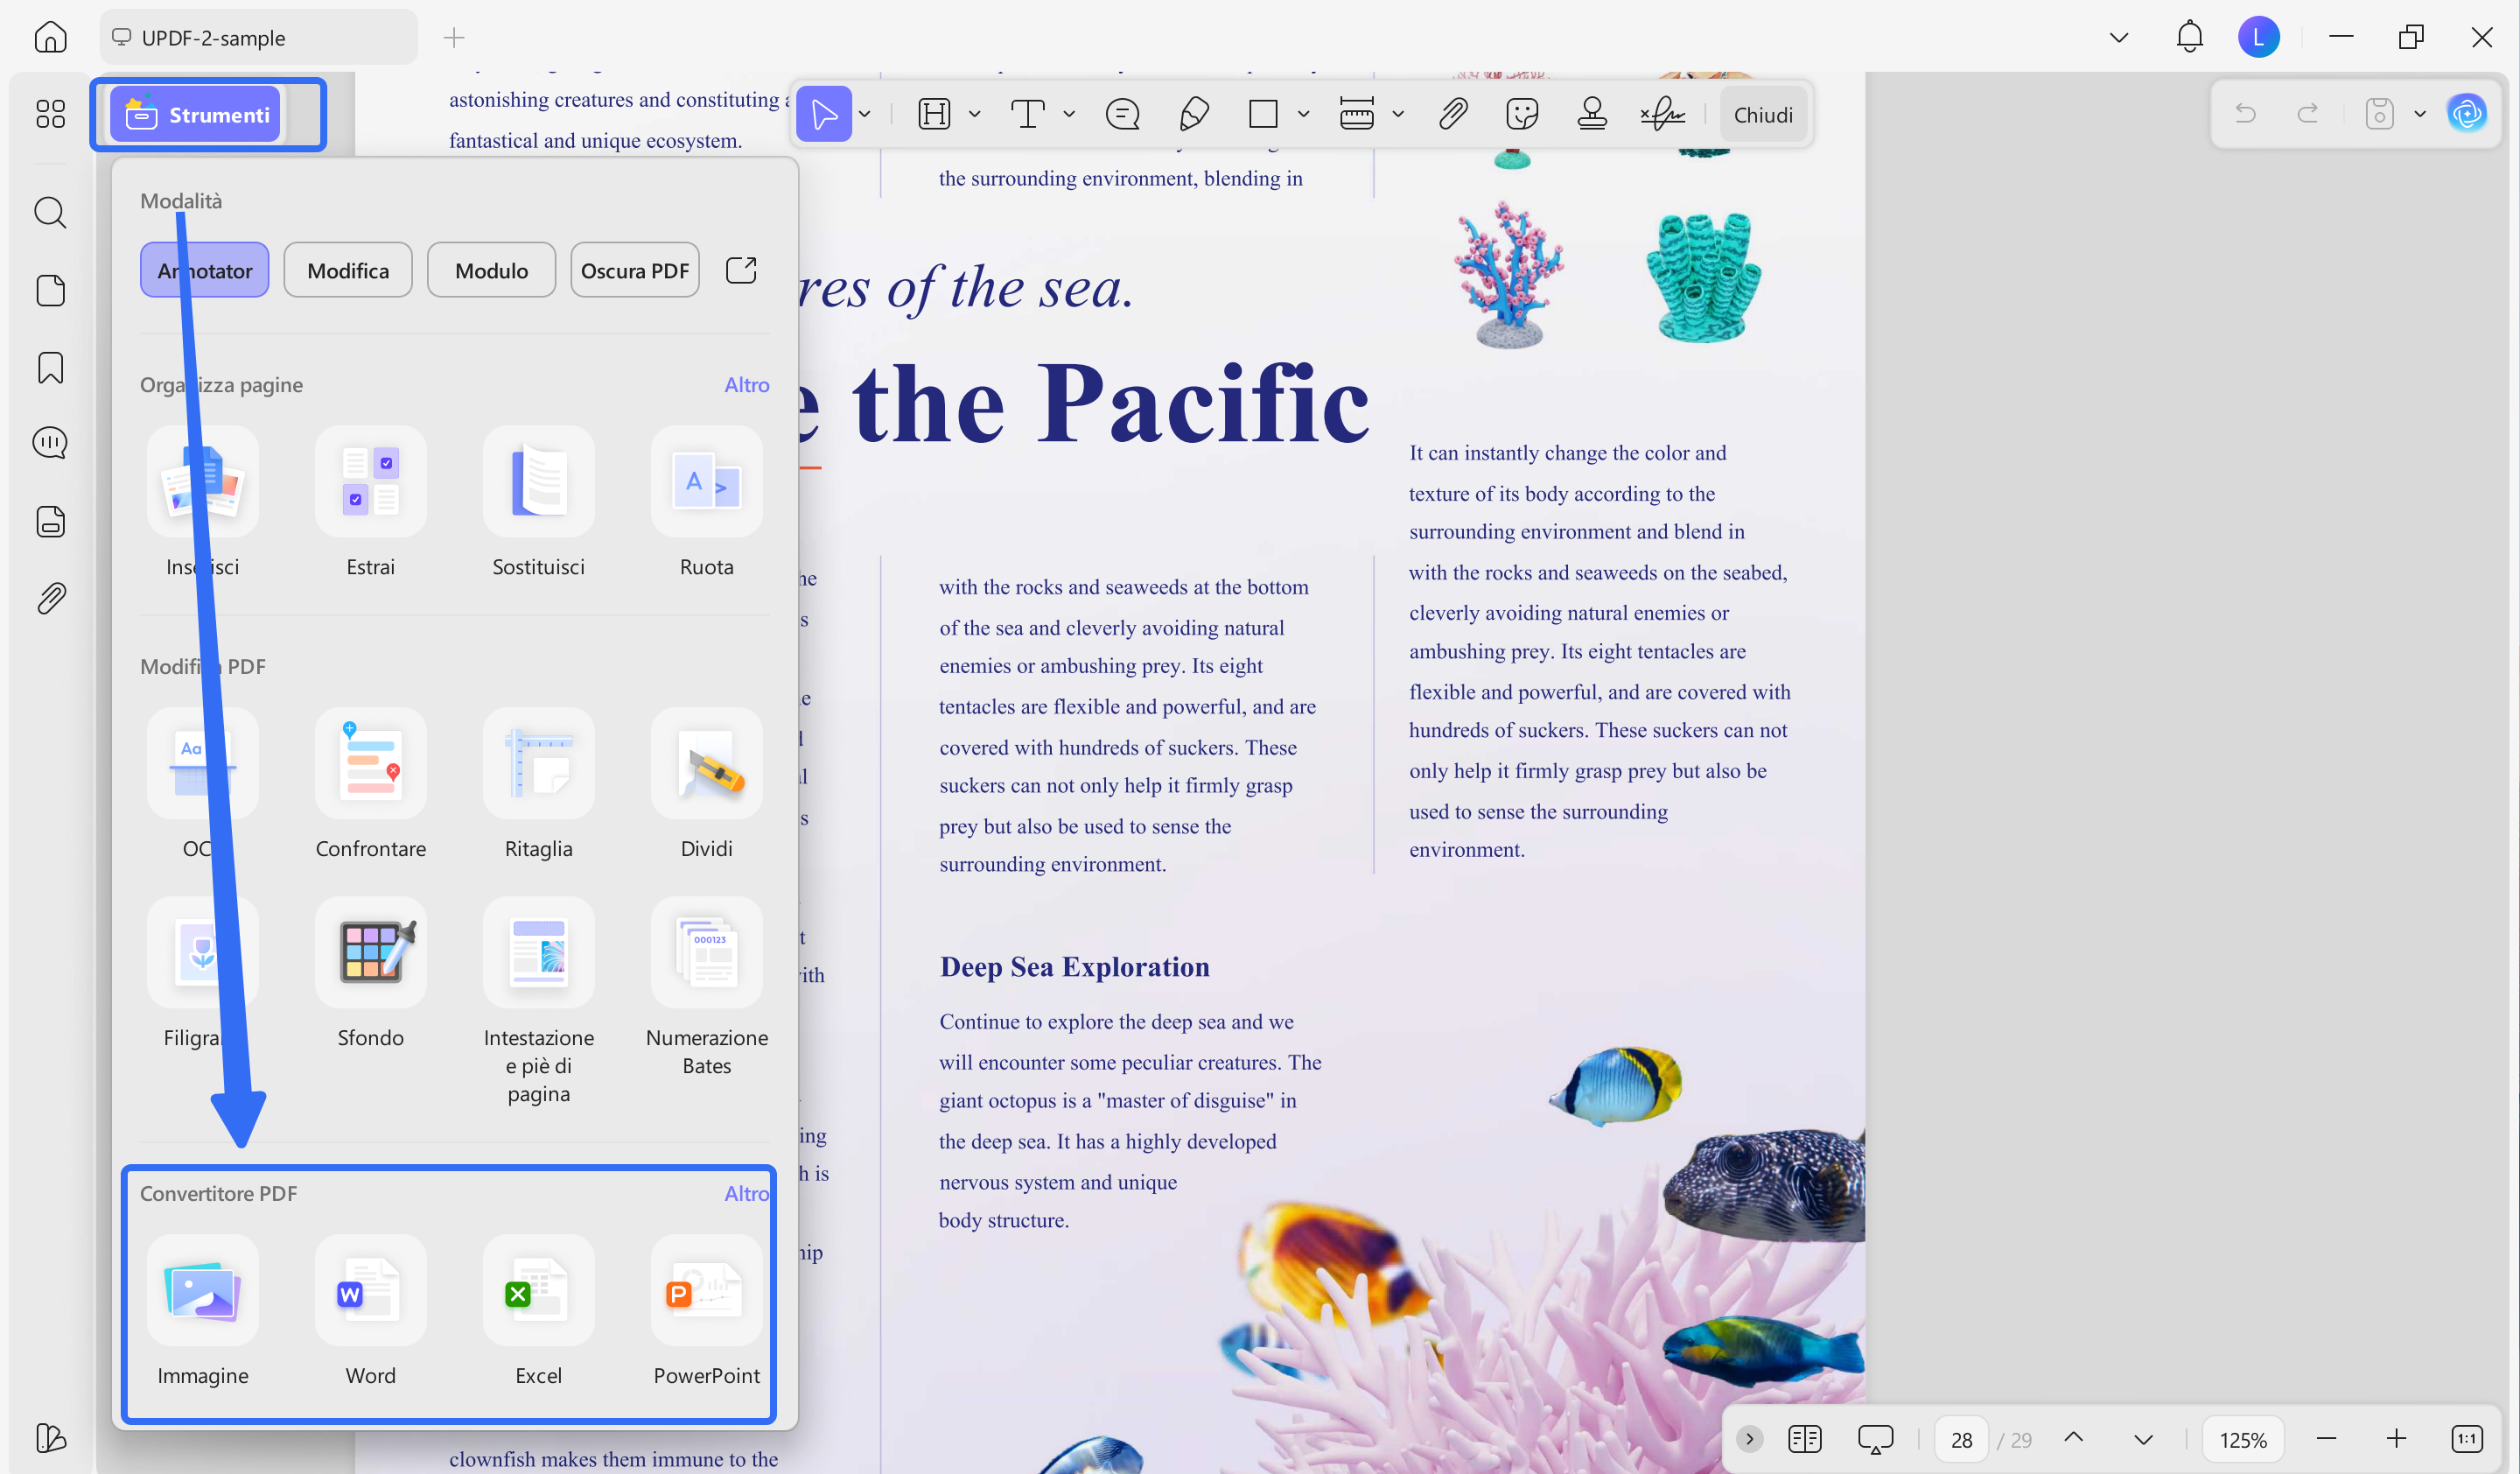Launch the Confrontare compare tool
Screen dimensions: 2520x1474
coord(371,785)
